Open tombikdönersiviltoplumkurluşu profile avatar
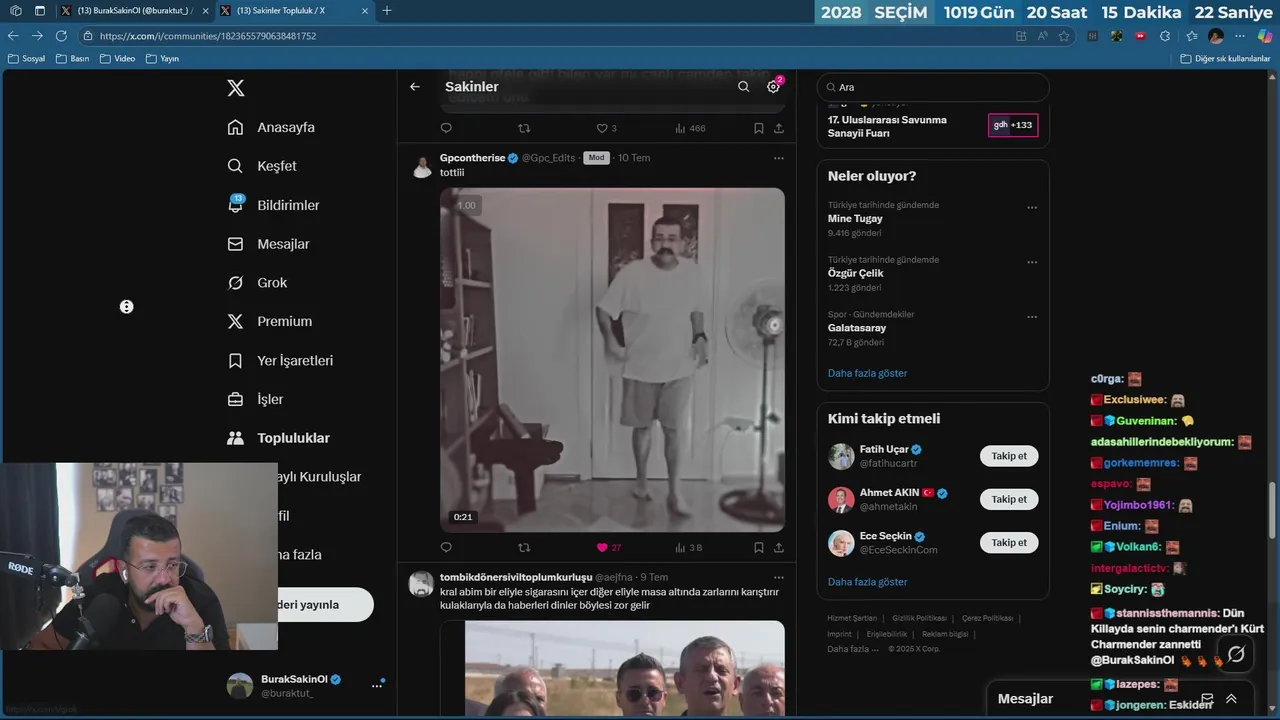 pos(422,584)
